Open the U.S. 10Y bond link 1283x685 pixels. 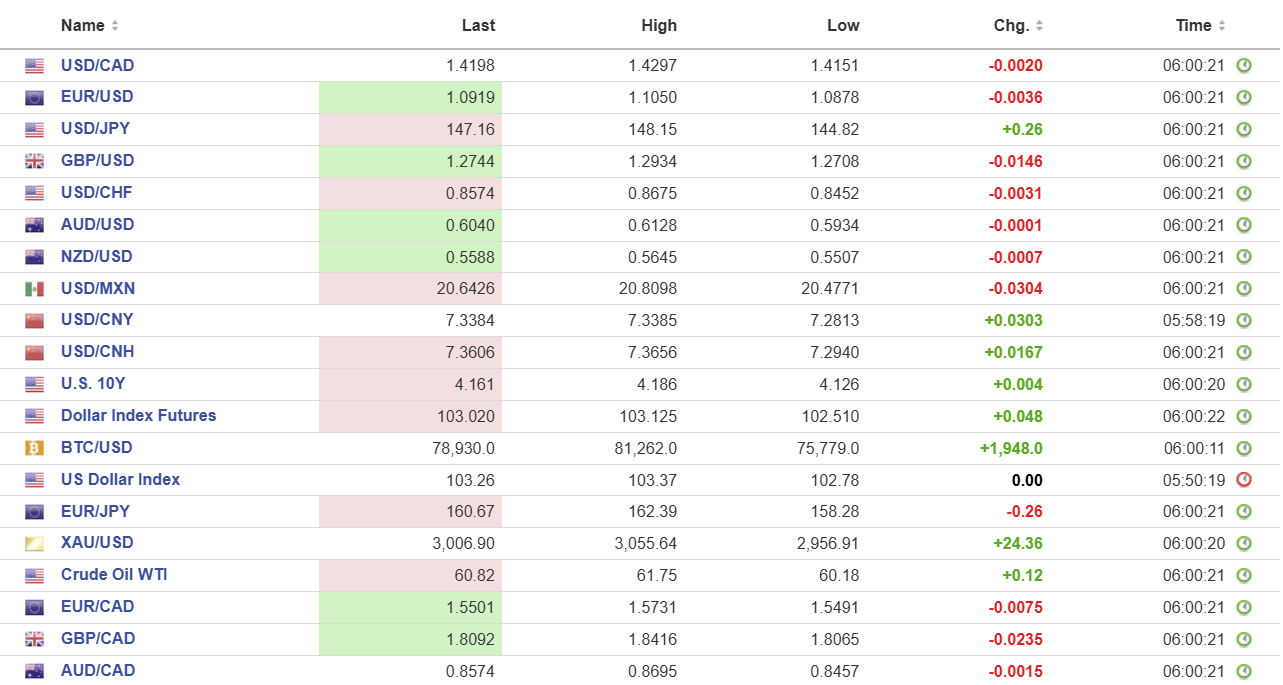point(92,384)
